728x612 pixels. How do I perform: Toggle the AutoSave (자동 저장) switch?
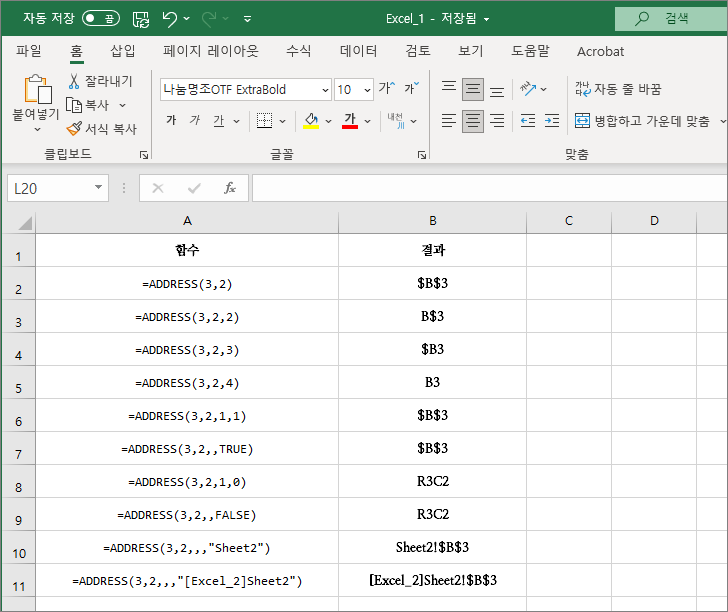coord(101,19)
